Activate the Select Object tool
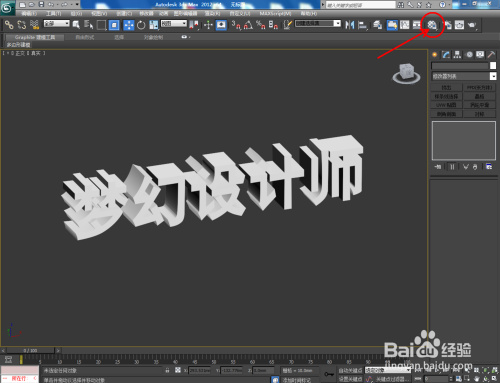 click(x=76, y=25)
